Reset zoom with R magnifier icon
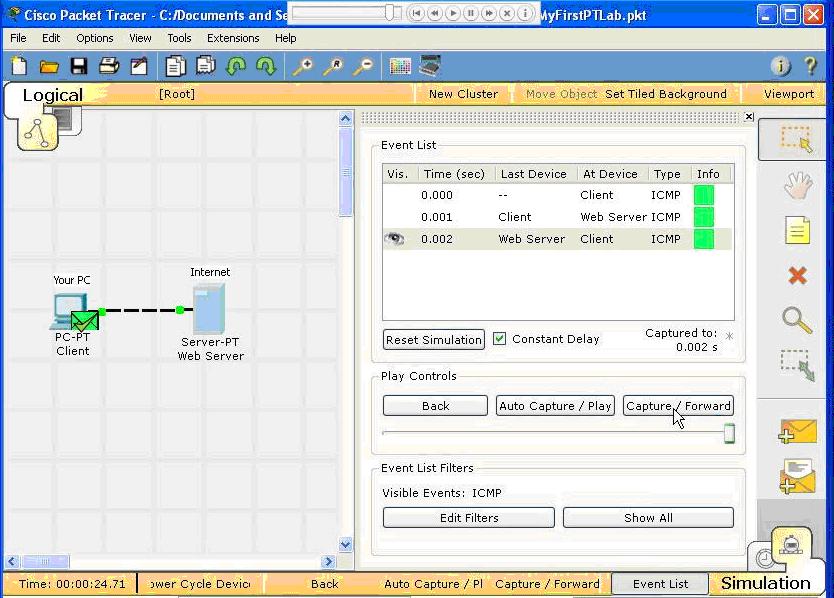The image size is (834, 598). coord(334,67)
